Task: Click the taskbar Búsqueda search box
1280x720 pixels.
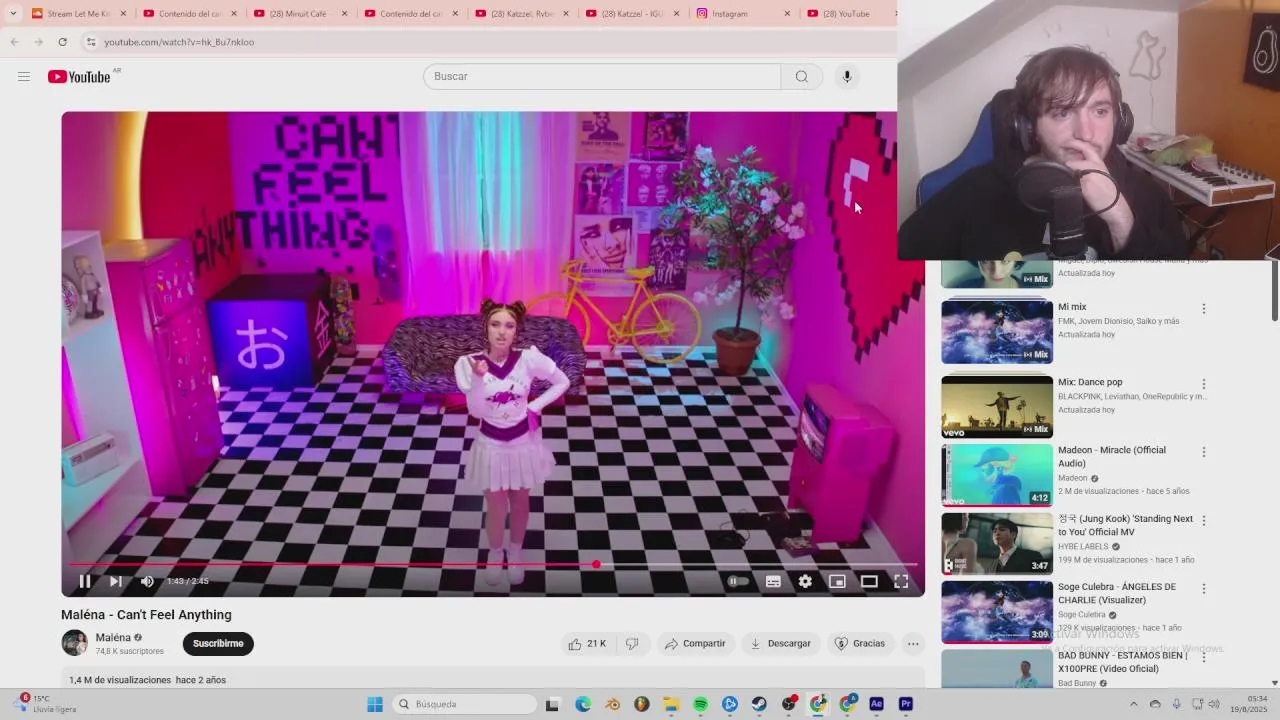Action: coord(464,704)
